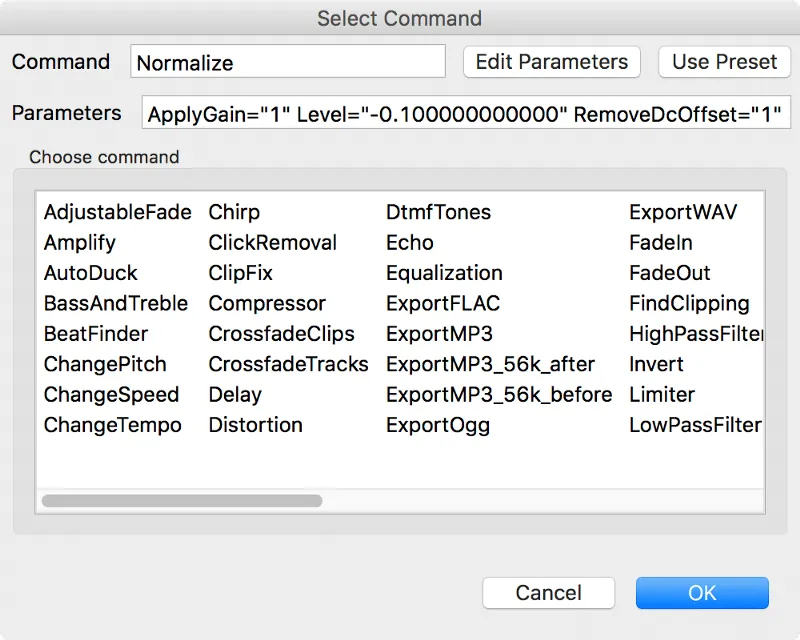This screenshot has width=800, height=640.
Task: Cancel the Select Command dialog
Action: 548,592
